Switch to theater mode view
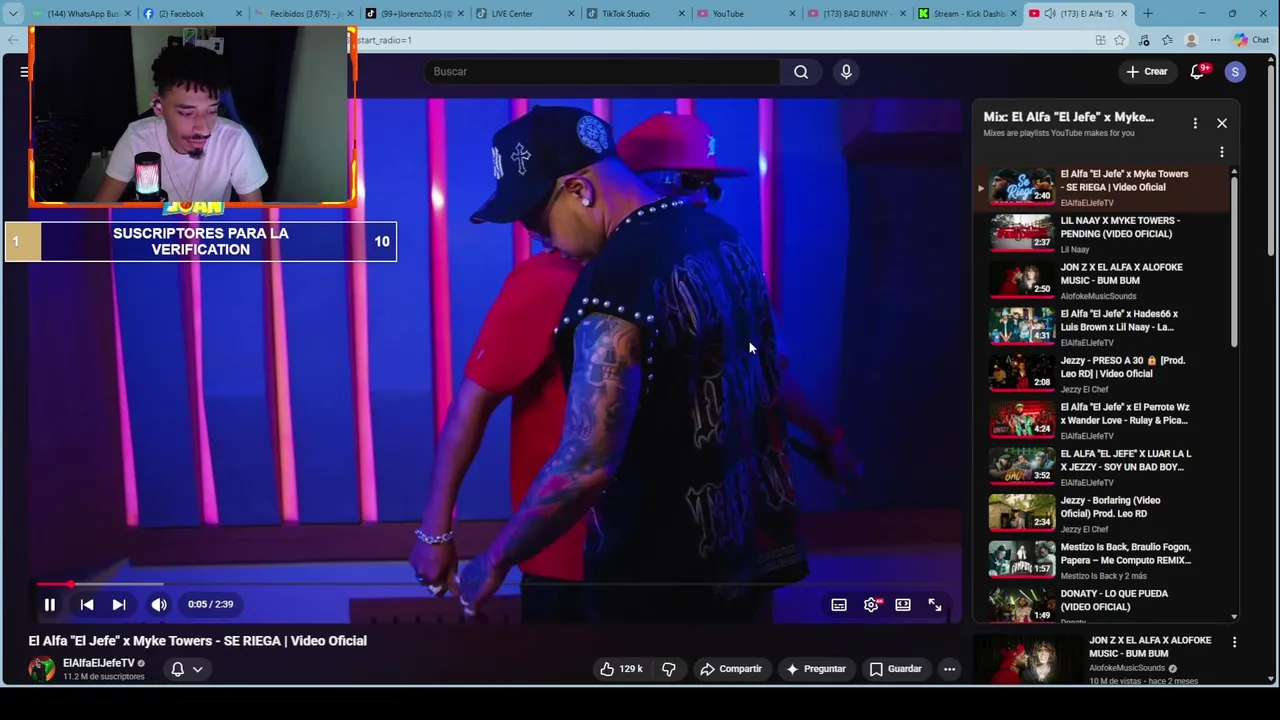The height and width of the screenshot is (720, 1280). point(903,604)
